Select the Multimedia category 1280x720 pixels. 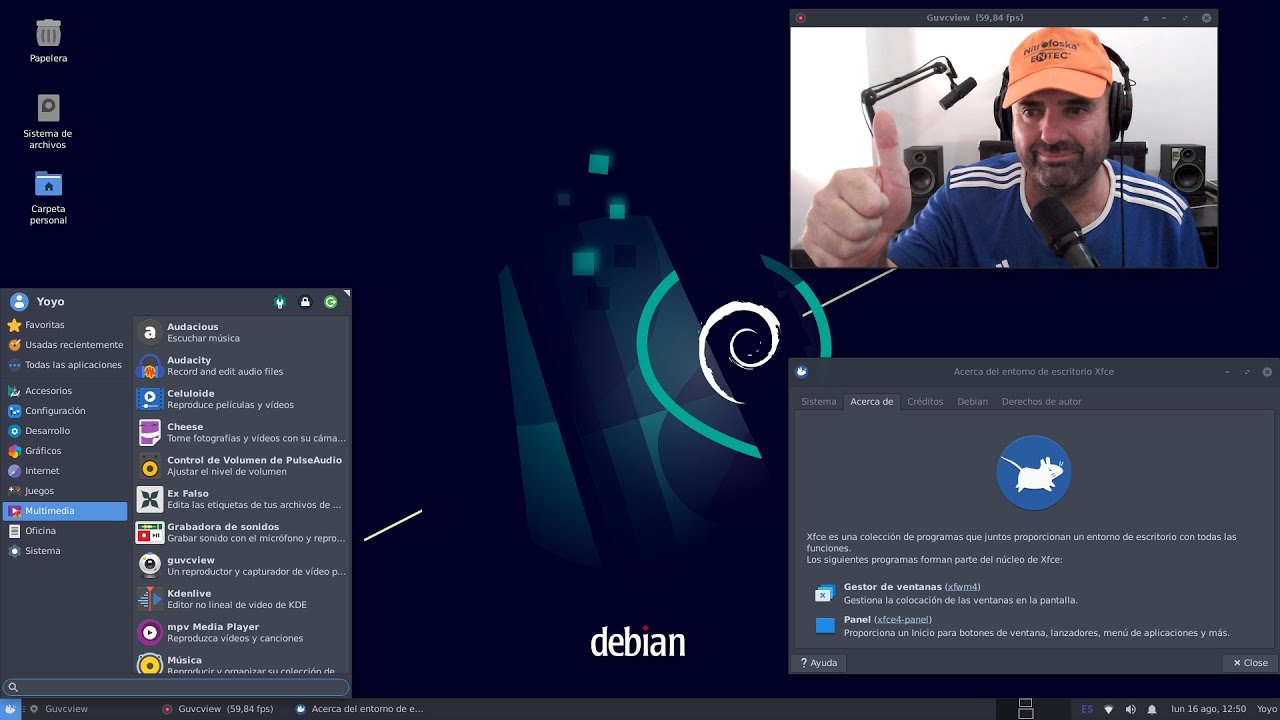65,511
